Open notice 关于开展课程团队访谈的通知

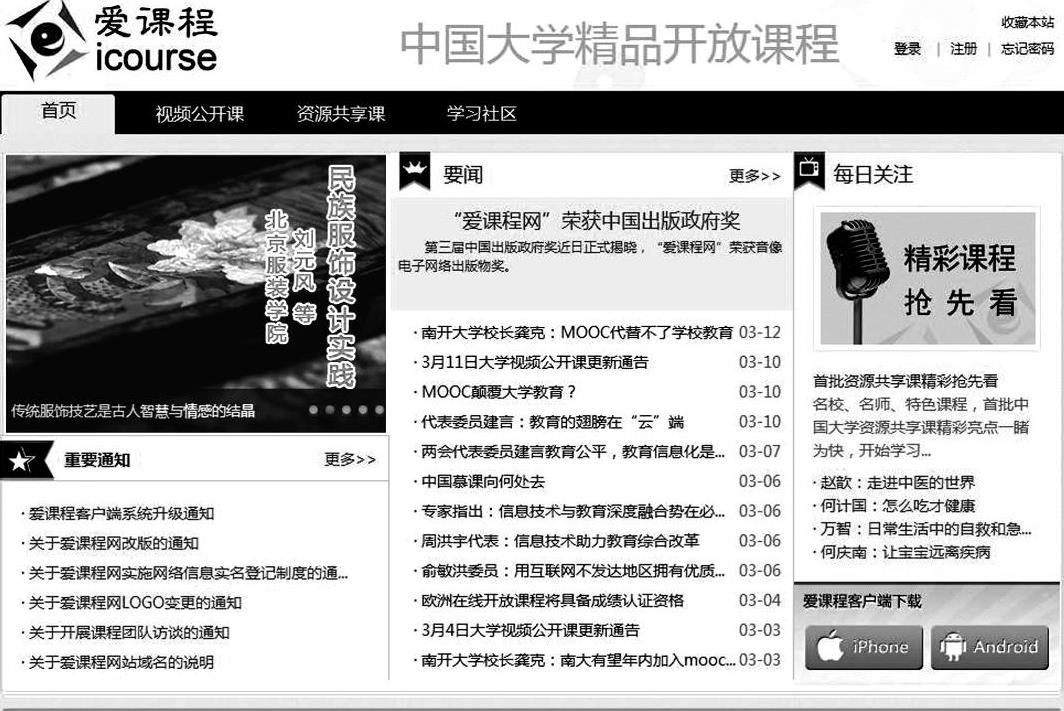(129, 633)
